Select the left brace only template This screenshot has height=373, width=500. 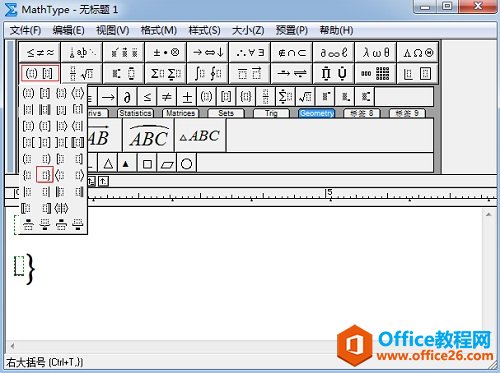pyautogui.click(x=28, y=175)
